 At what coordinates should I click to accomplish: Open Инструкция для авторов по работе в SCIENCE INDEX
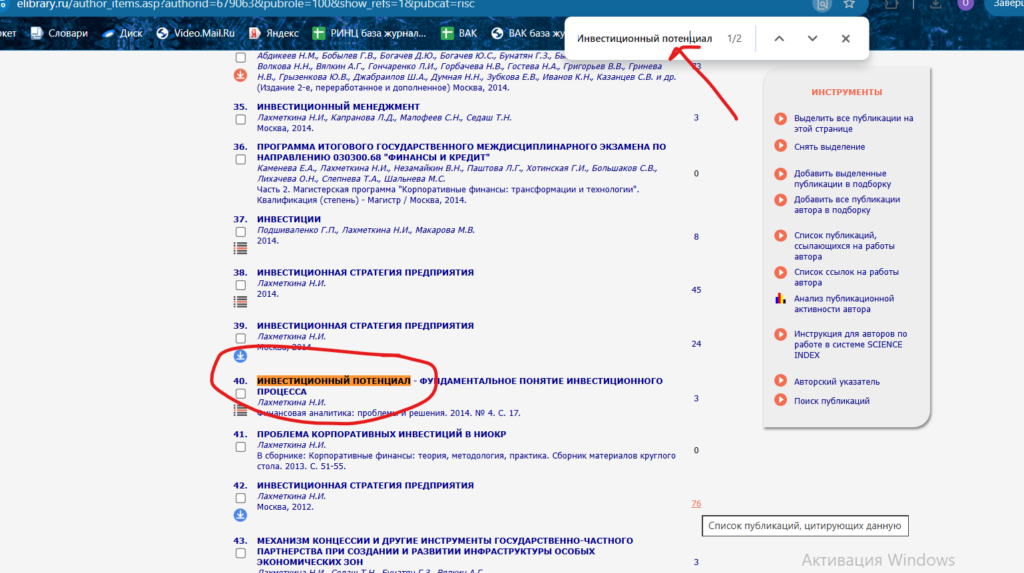pyautogui.click(x=850, y=344)
